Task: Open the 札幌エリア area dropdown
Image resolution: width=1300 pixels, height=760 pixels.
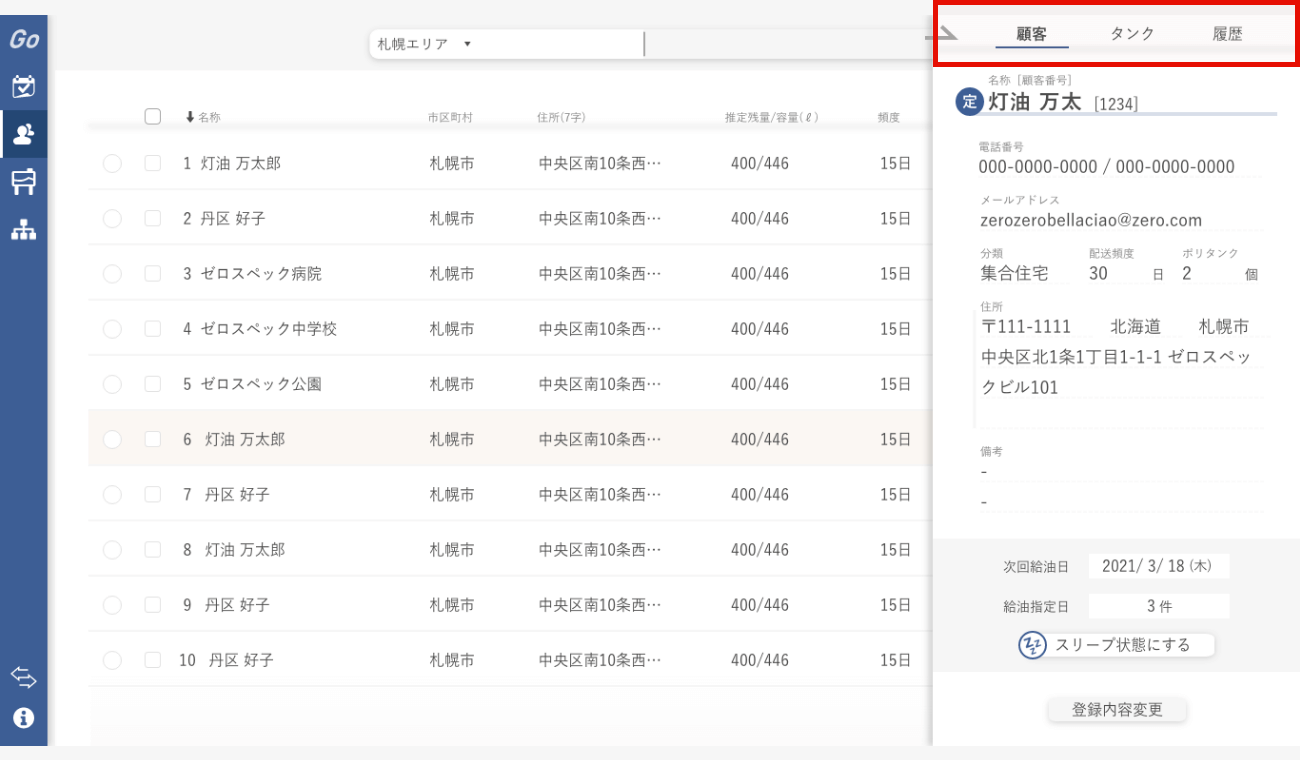Action: point(424,44)
